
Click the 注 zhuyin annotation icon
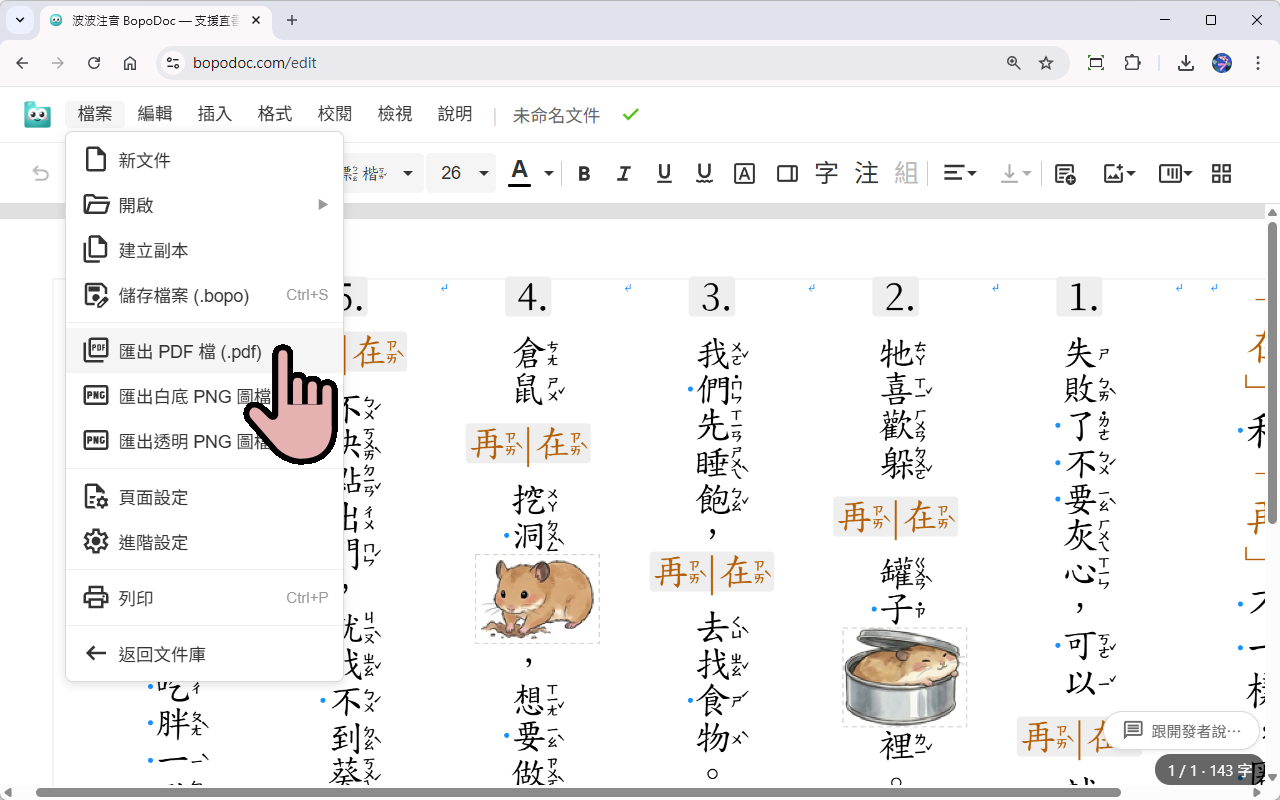click(866, 173)
